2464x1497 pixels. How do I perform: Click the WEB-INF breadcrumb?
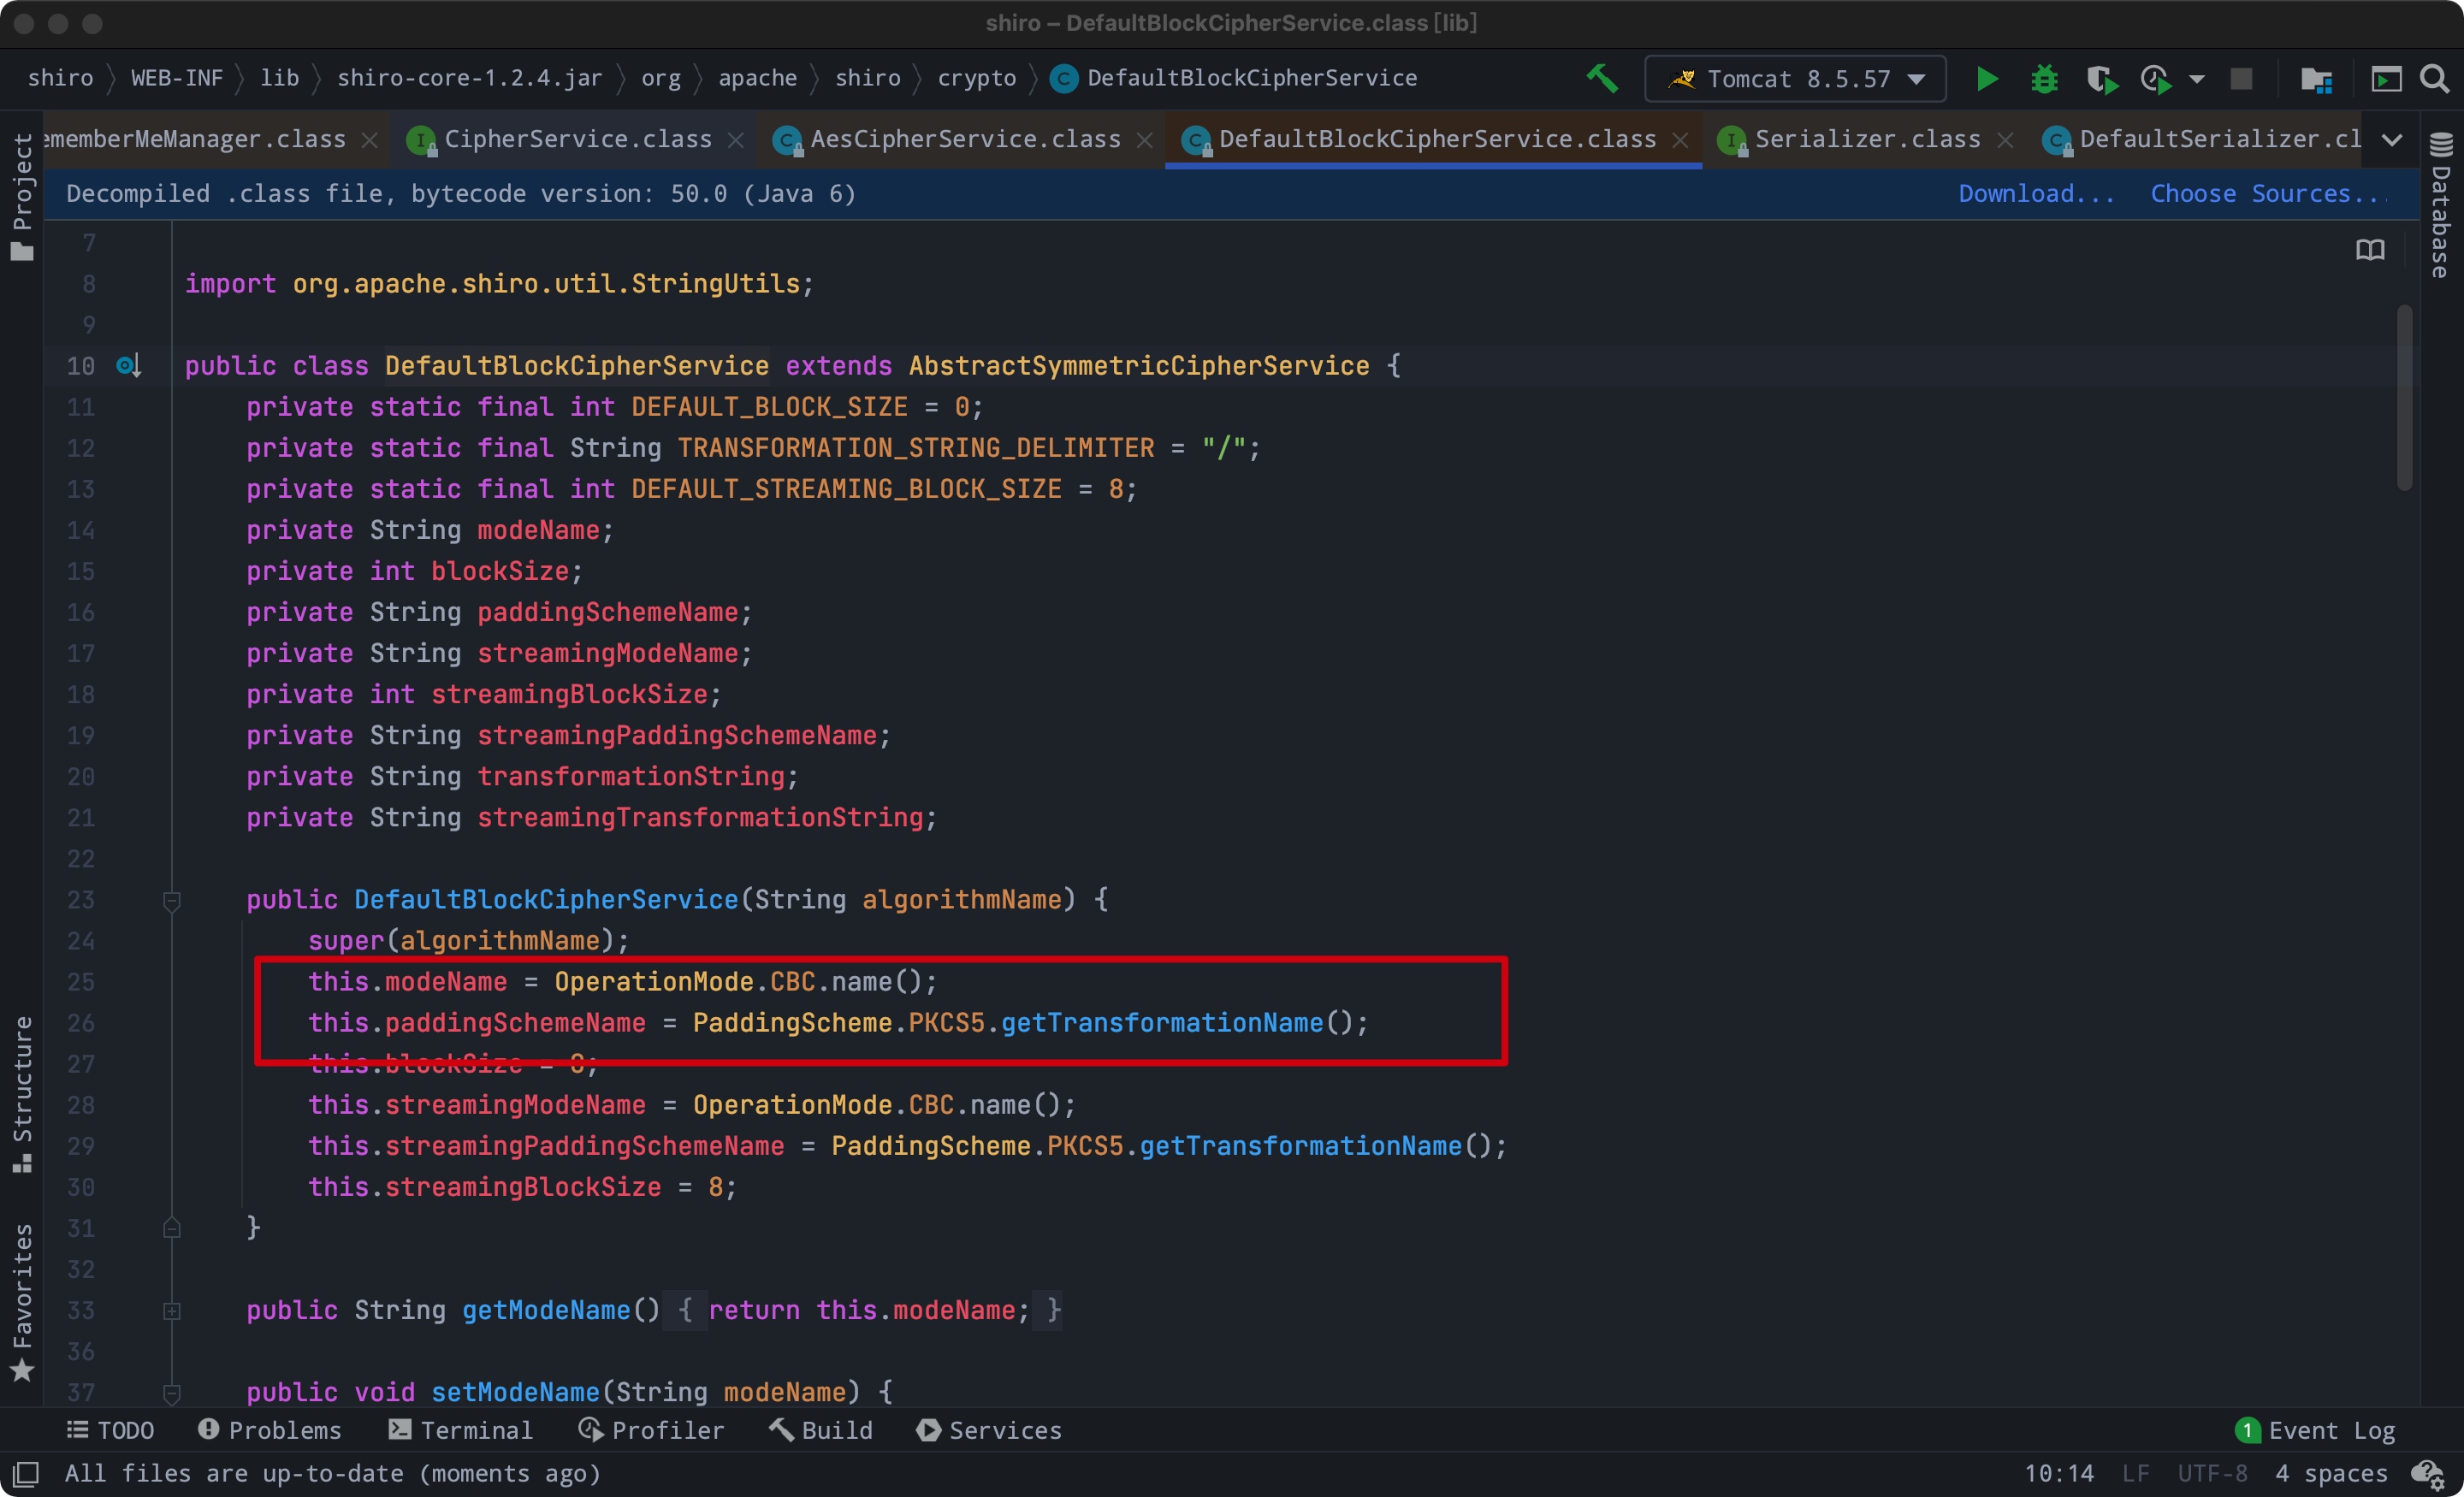[177, 78]
